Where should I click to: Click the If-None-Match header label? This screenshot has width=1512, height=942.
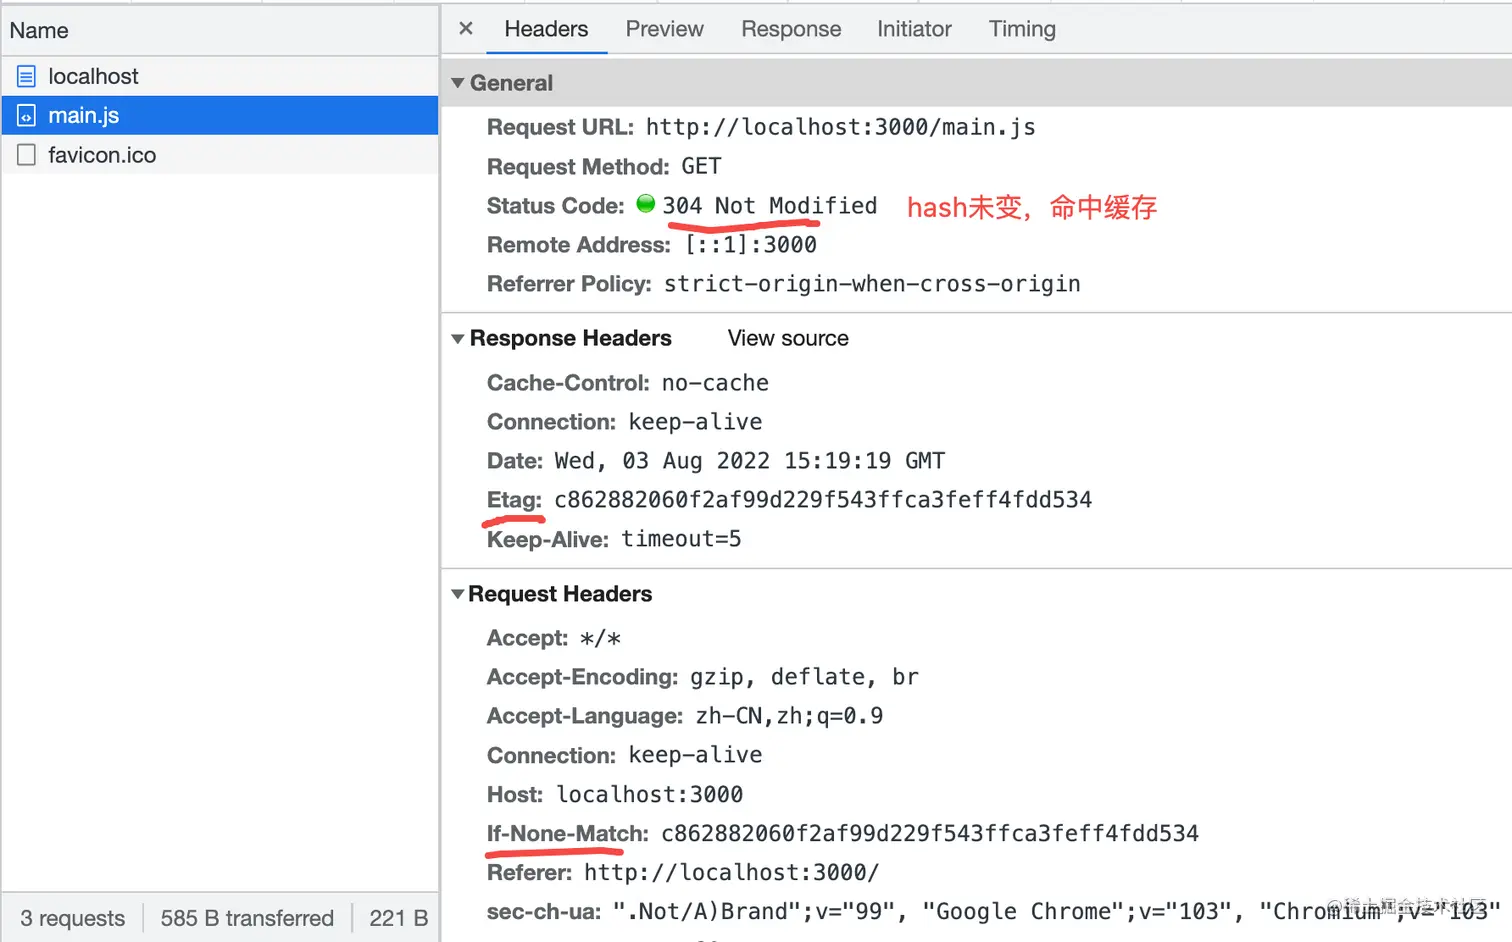(567, 834)
